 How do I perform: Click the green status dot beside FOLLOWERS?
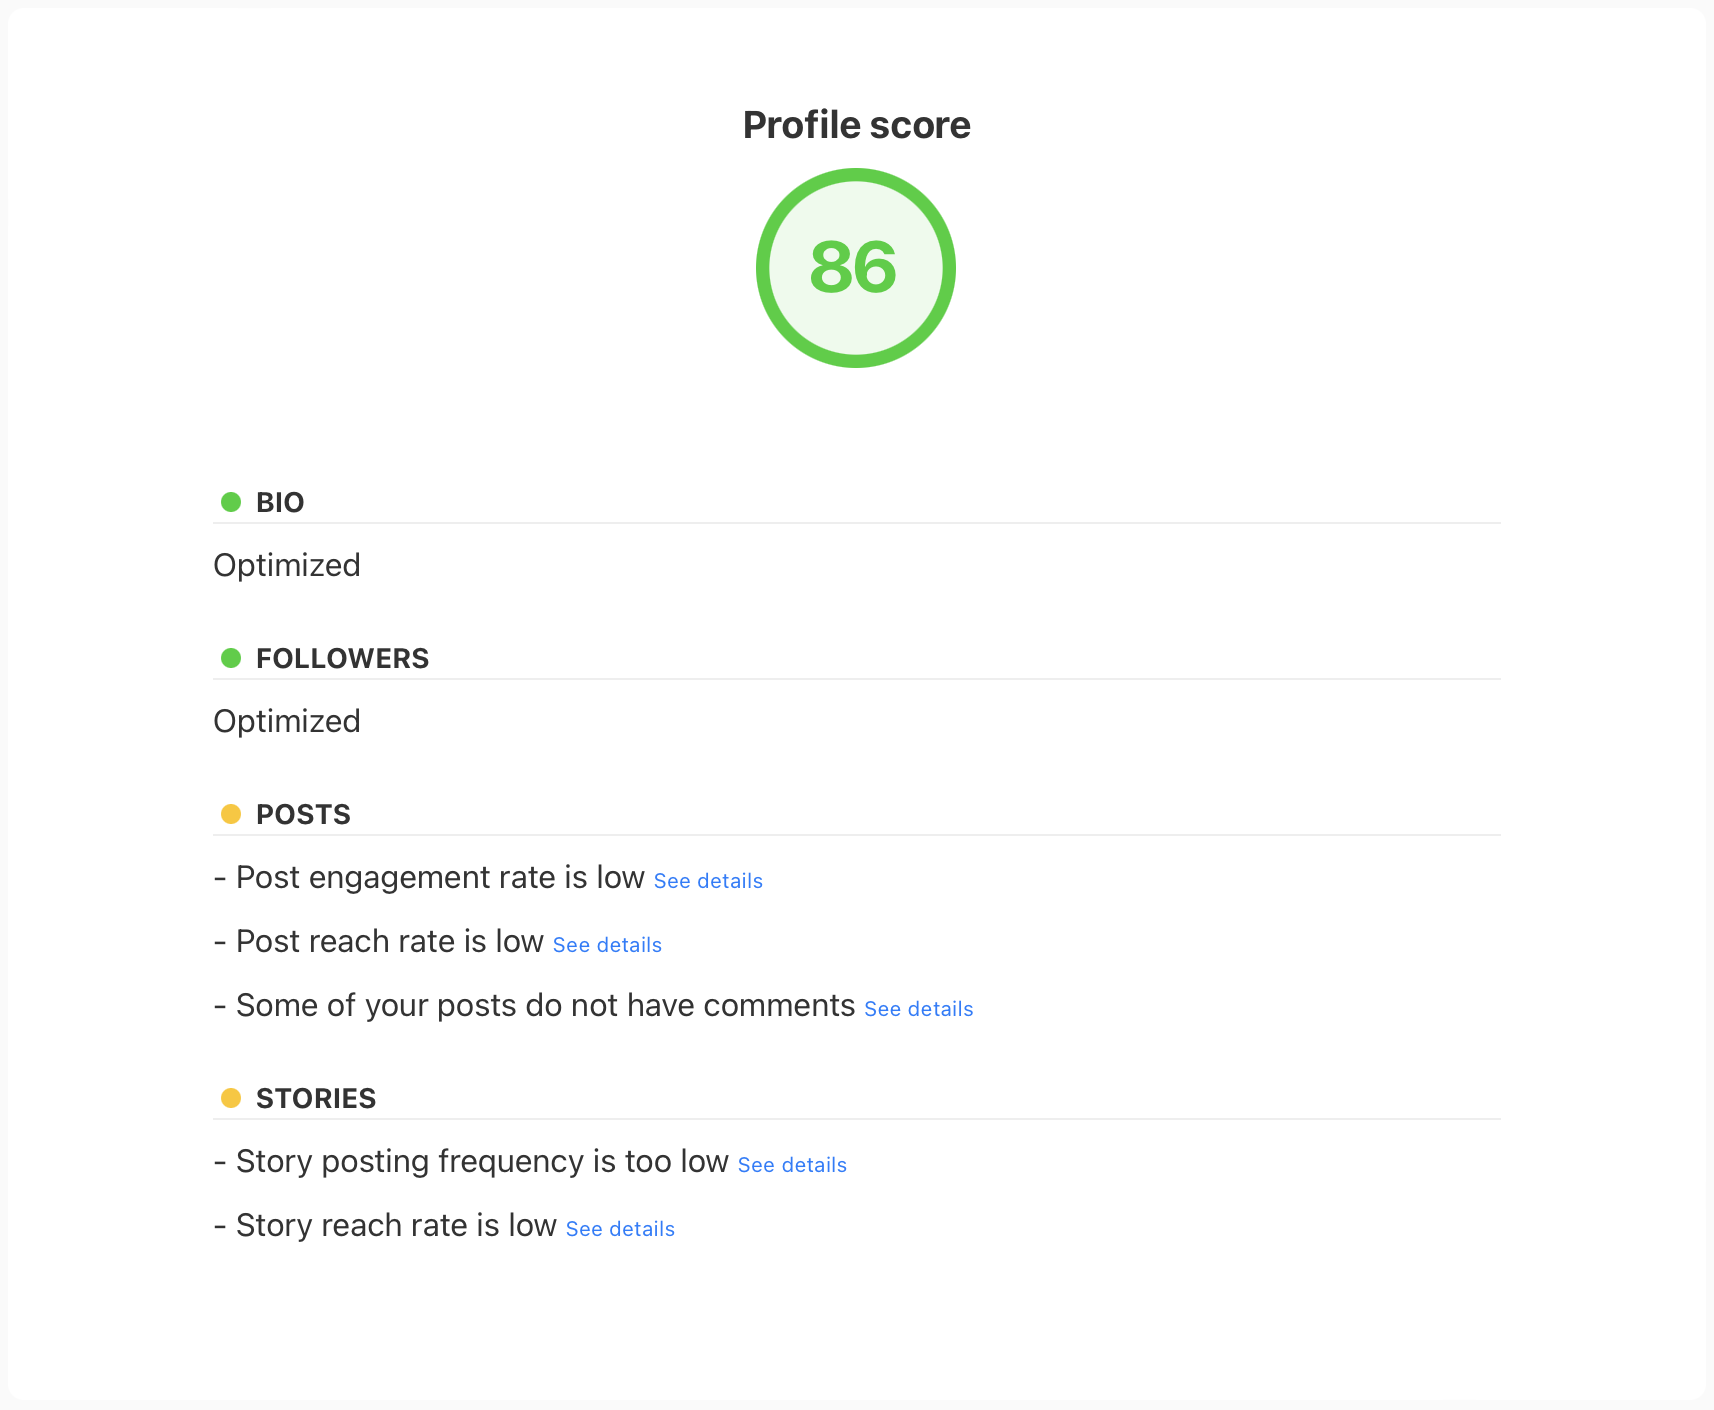click(231, 658)
